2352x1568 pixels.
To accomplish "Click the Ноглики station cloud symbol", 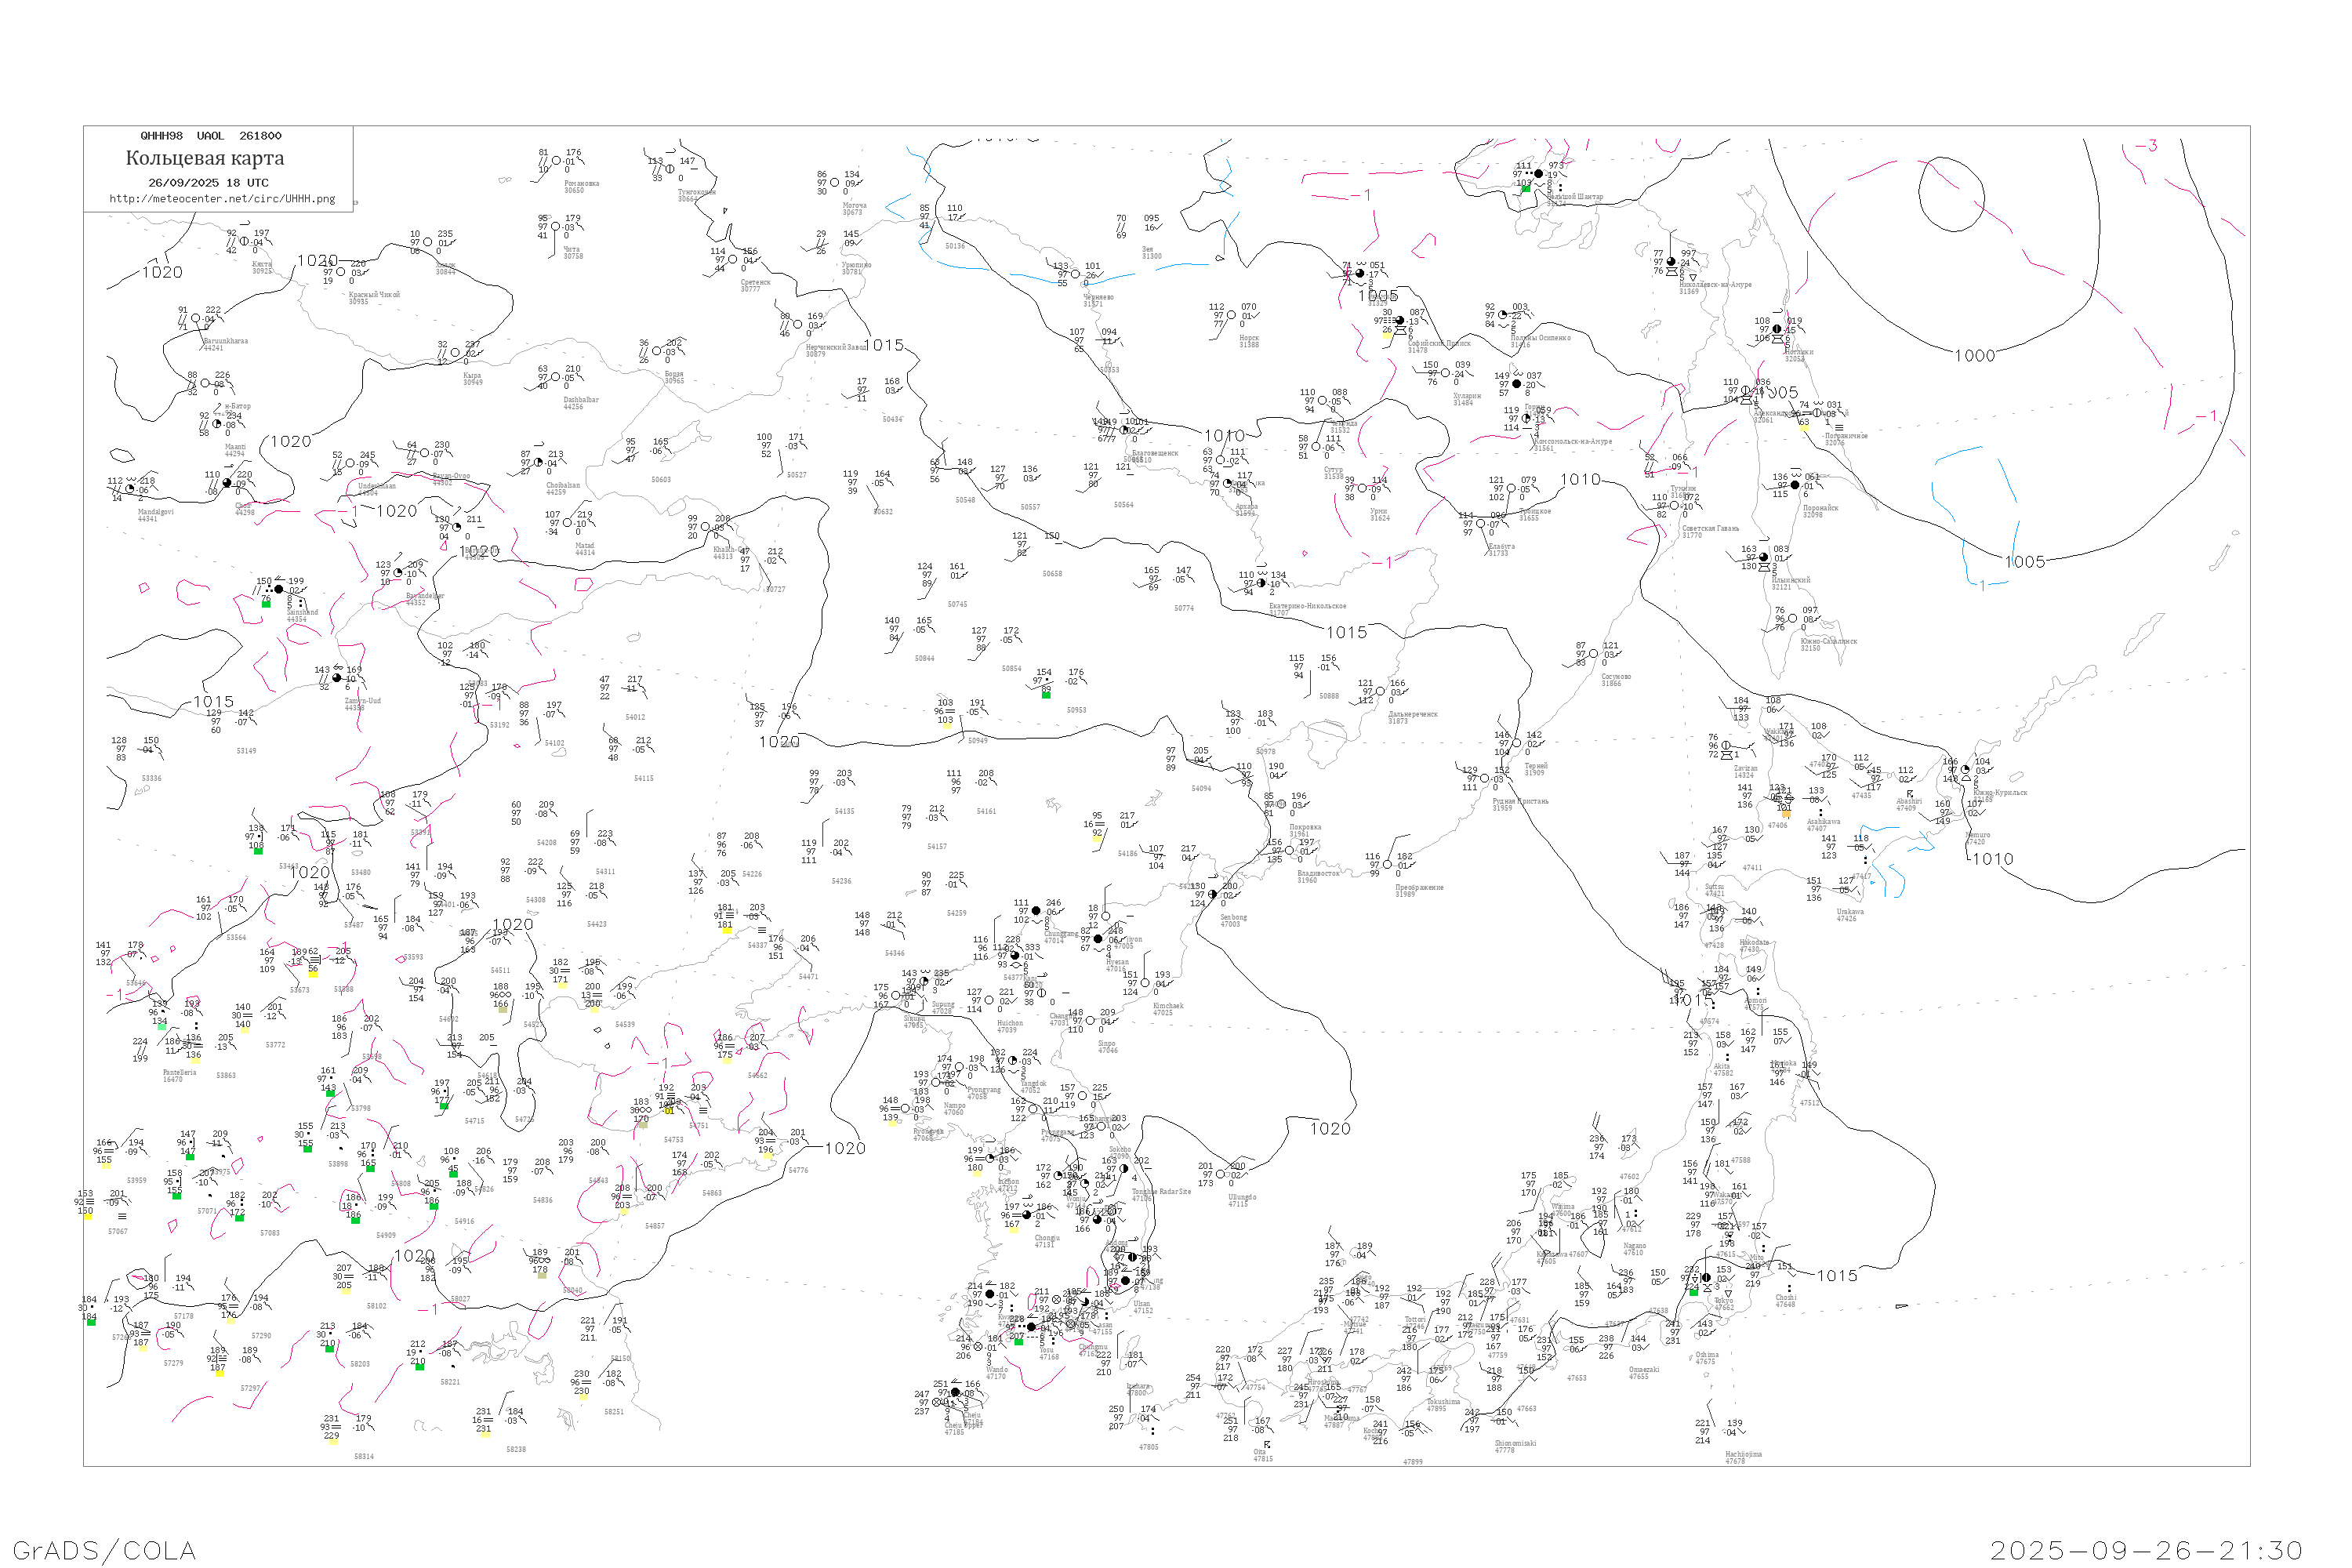I will click(x=1777, y=329).
